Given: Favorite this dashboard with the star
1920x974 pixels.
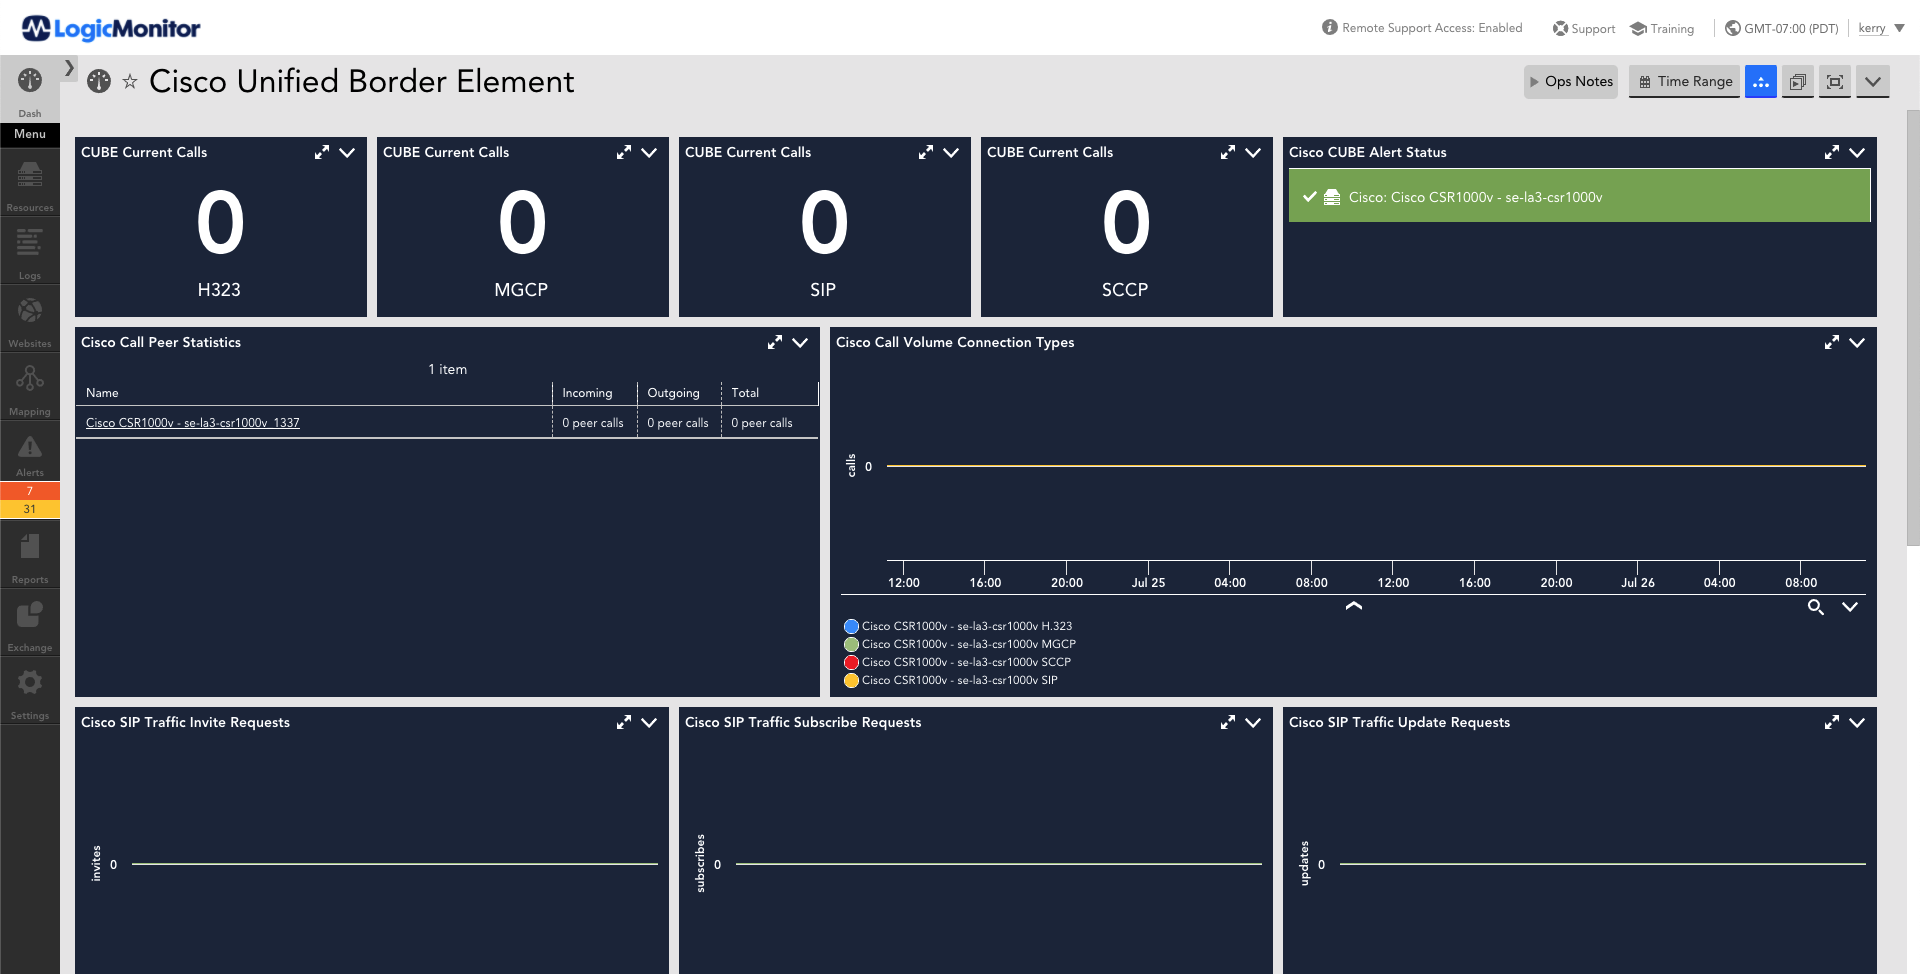Looking at the screenshot, I should click(130, 82).
